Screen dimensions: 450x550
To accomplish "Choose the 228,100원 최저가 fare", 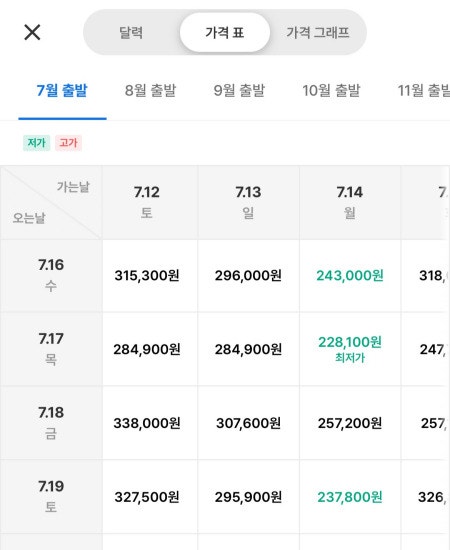I will click(x=350, y=349).
